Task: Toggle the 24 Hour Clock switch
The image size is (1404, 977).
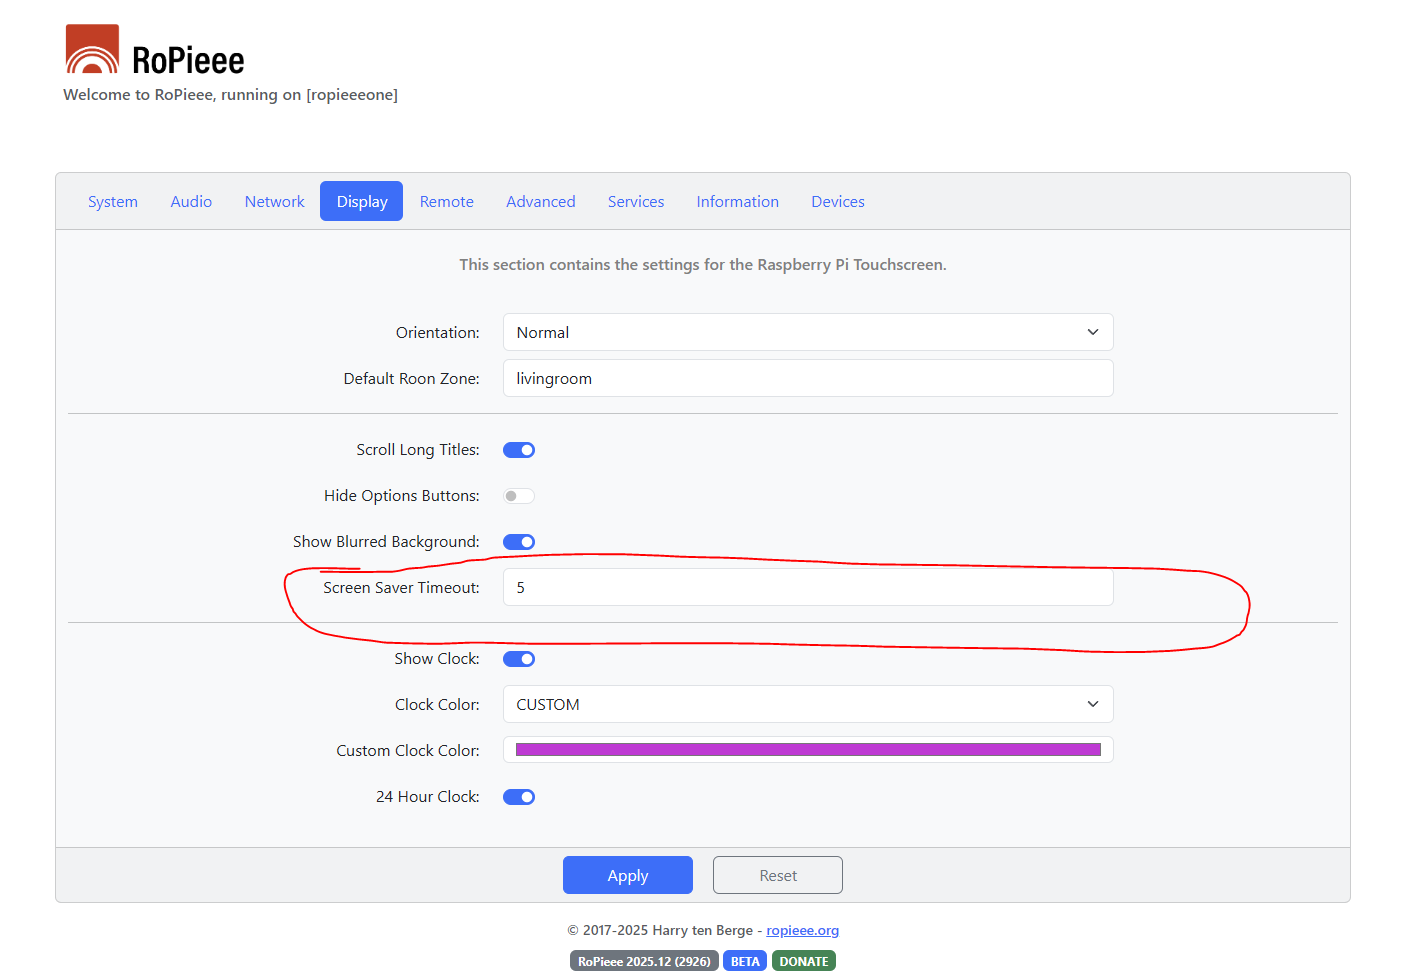Action: pos(519,797)
